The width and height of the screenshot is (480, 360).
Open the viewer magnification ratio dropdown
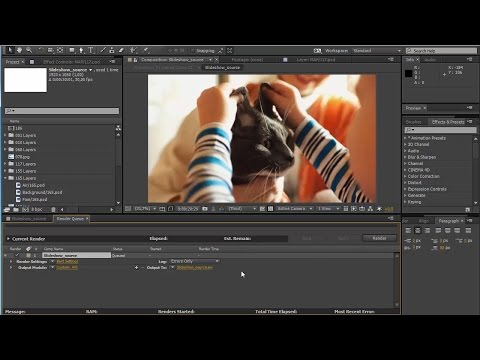145,209
